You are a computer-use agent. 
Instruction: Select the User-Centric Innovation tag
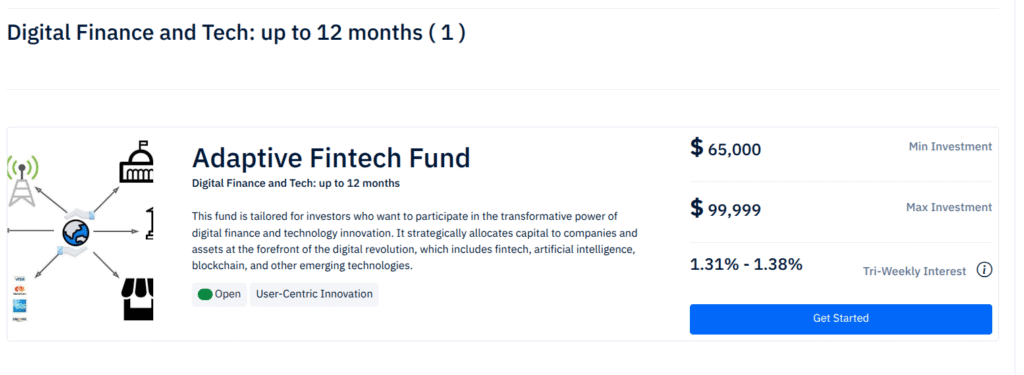pyautogui.click(x=314, y=294)
